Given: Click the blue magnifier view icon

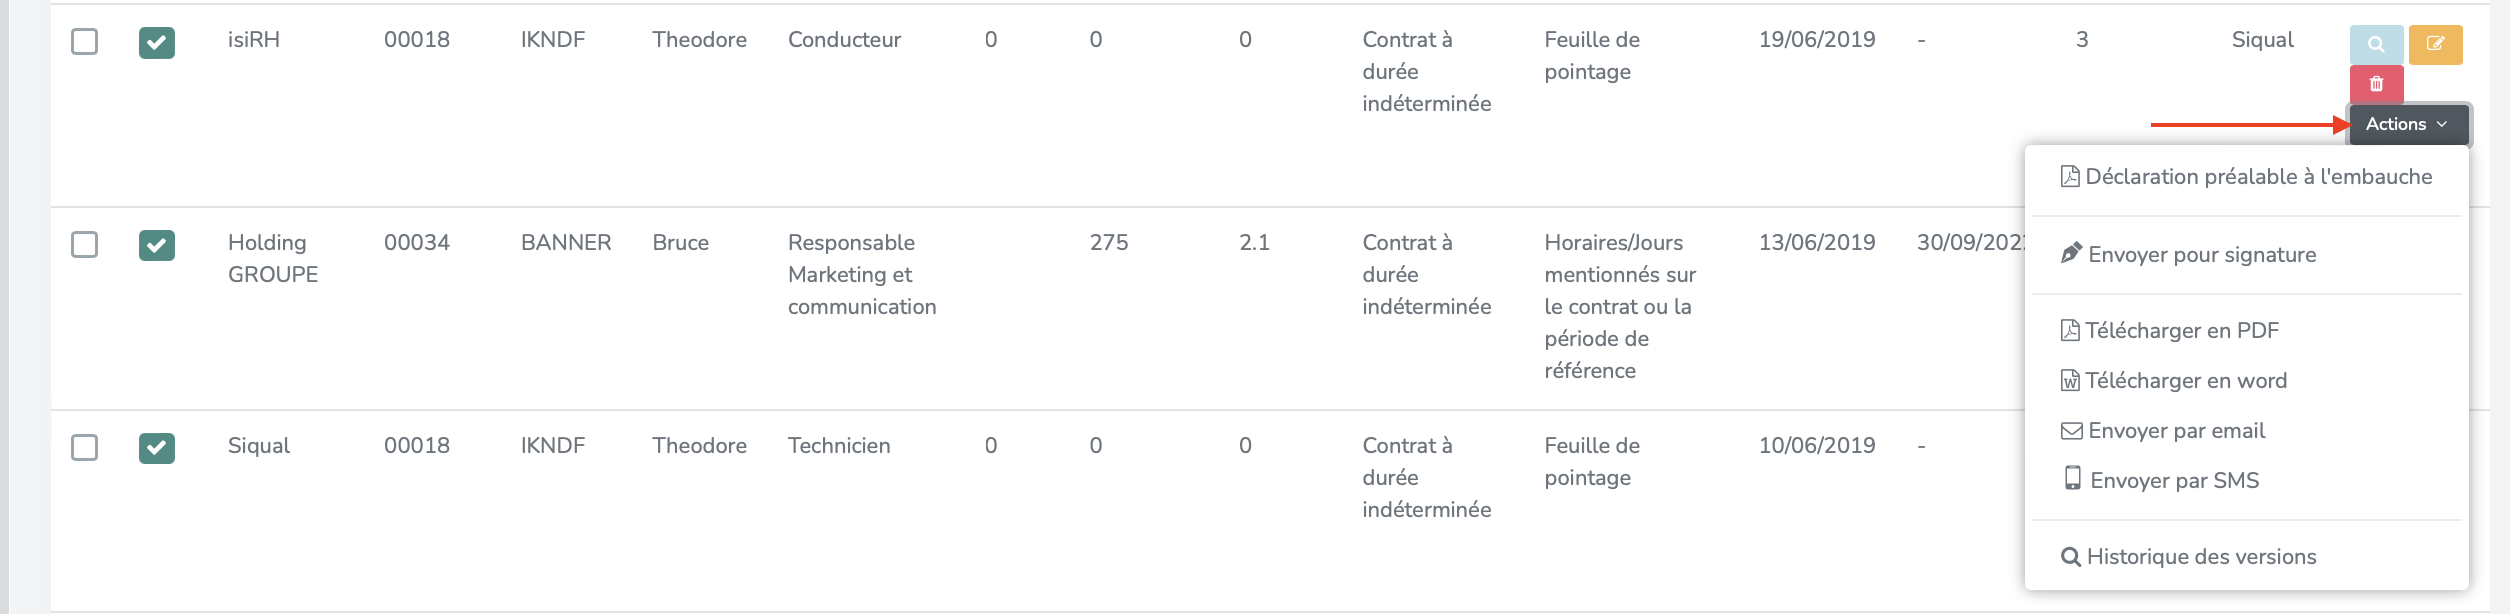Looking at the screenshot, I should pos(2376,44).
